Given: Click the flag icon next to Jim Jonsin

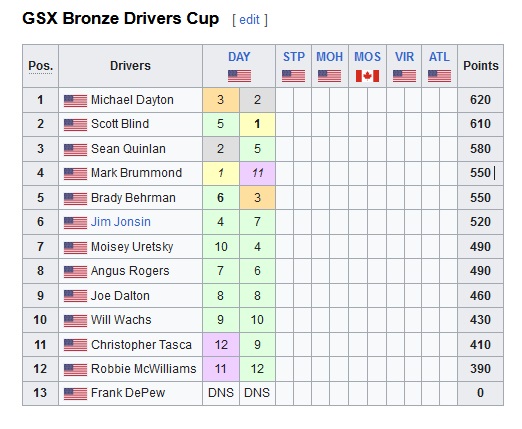Looking at the screenshot, I should 75,223.
